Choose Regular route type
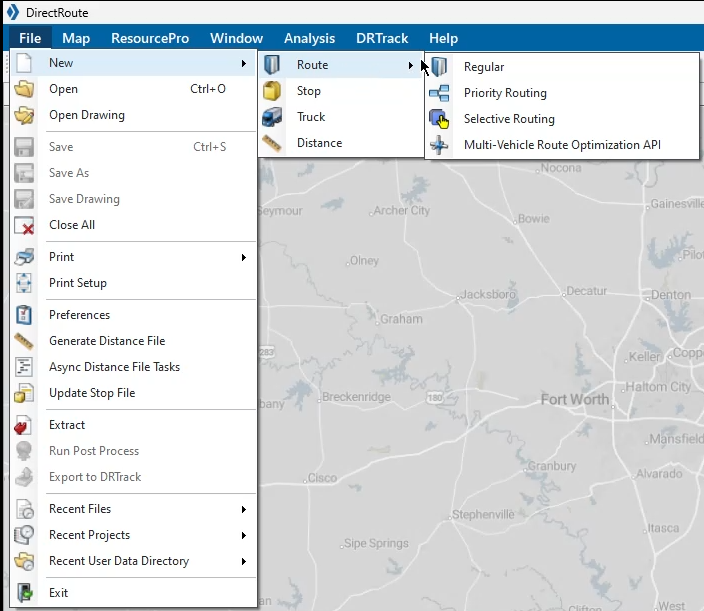This screenshot has height=611, width=704. [x=562, y=67]
